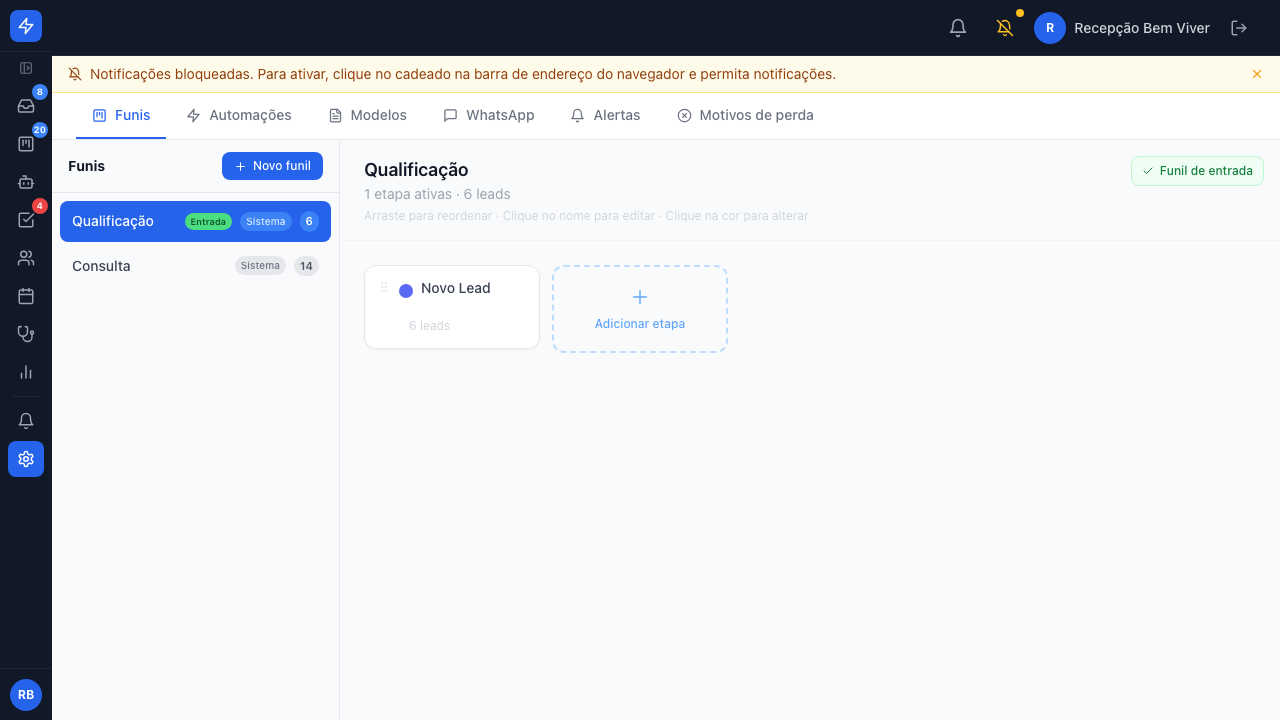Click the Qualificação funnel heading
Viewport: 1280px width, 720px height.
[416, 170]
